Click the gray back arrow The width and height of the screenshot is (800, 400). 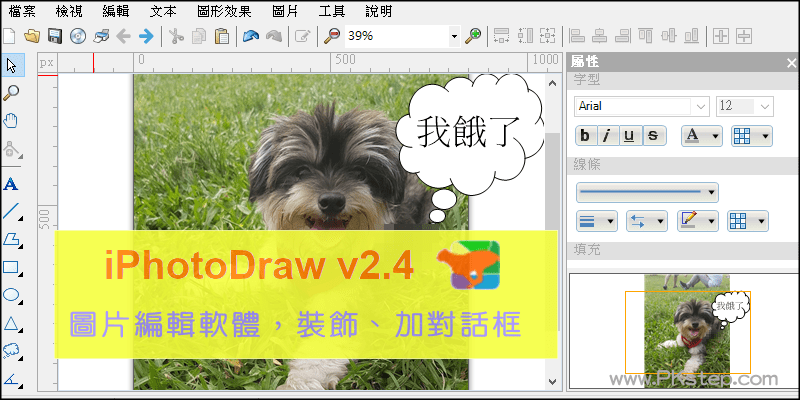(x=123, y=36)
